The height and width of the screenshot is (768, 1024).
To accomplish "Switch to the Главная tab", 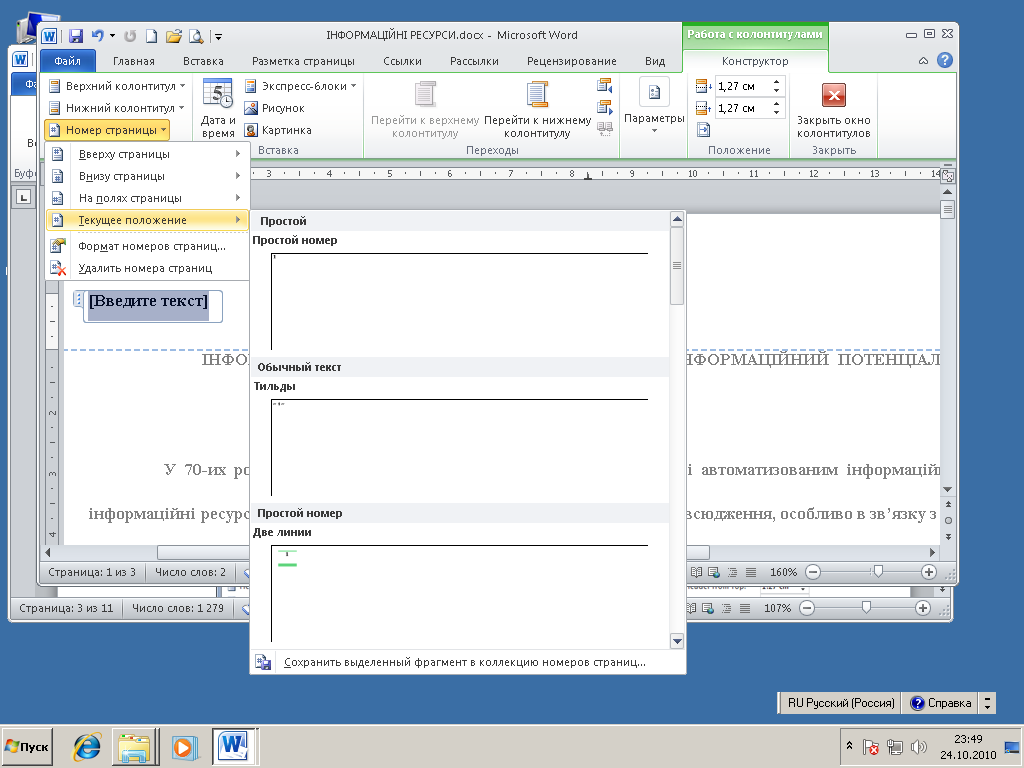I will pyautogui.click(x=133, y=61).
